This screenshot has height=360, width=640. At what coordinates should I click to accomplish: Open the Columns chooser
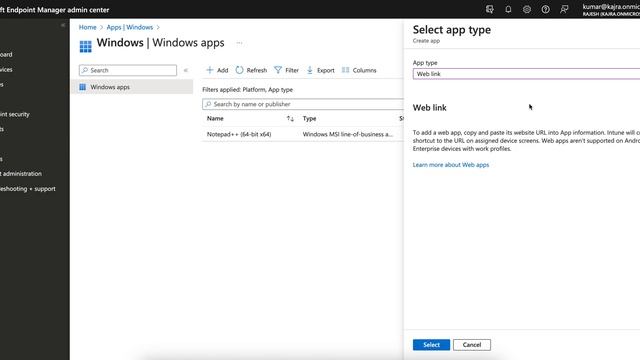tap(359, 70)
